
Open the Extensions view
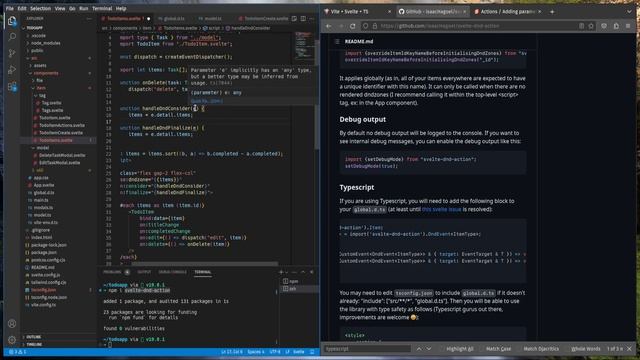(12, 87)
